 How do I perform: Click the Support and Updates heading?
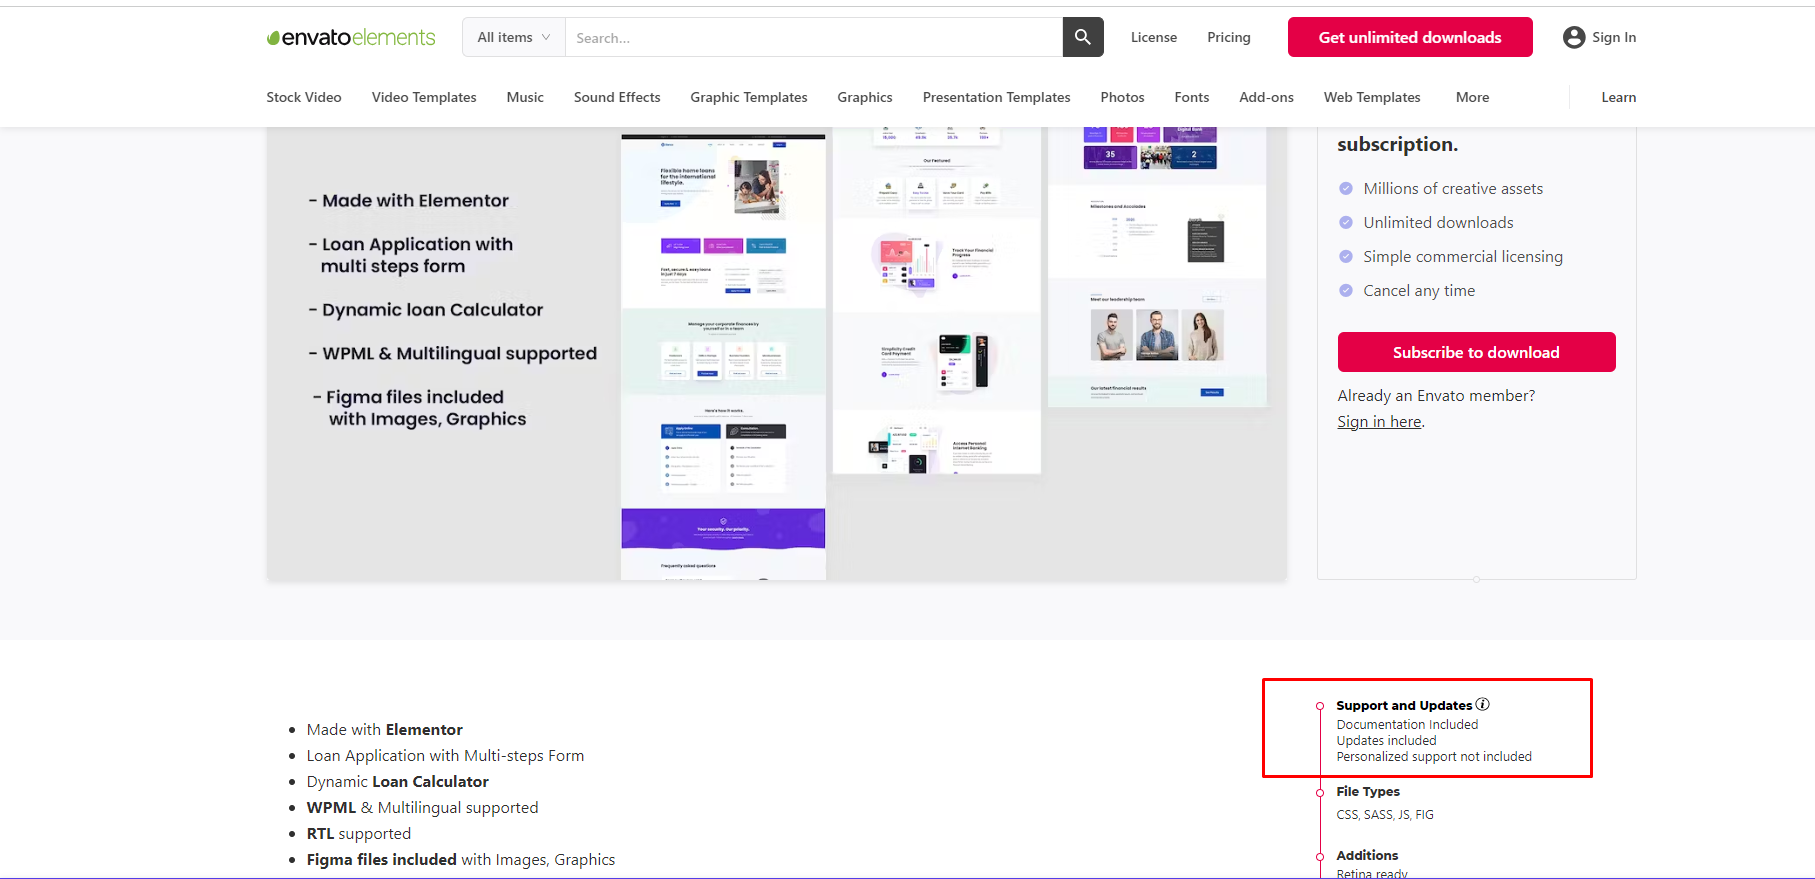coord(1404,705)
